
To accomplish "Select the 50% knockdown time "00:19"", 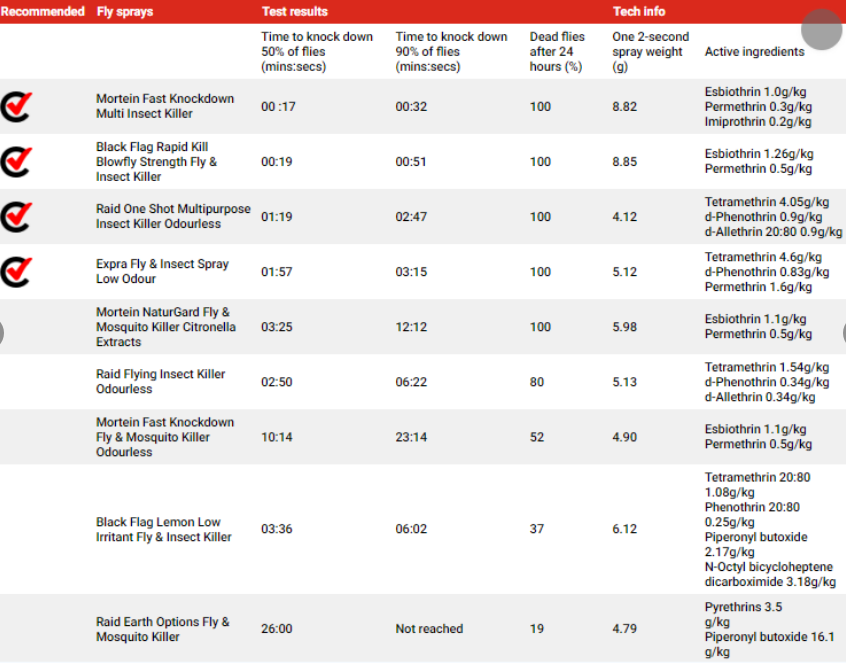I will coord(277,161).
